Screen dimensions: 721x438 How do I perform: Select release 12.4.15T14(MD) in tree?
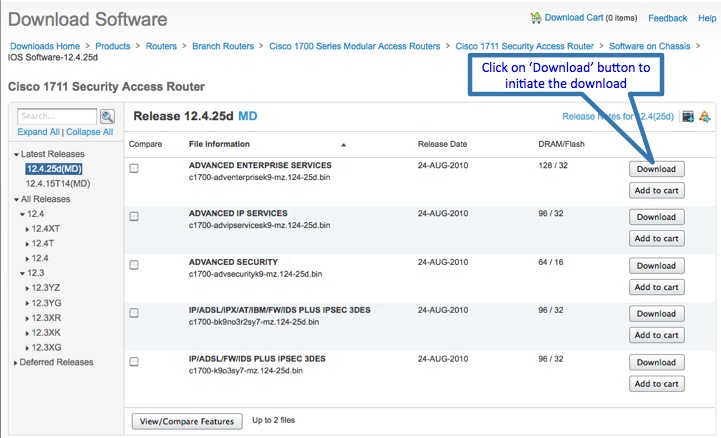pos(58,183)
